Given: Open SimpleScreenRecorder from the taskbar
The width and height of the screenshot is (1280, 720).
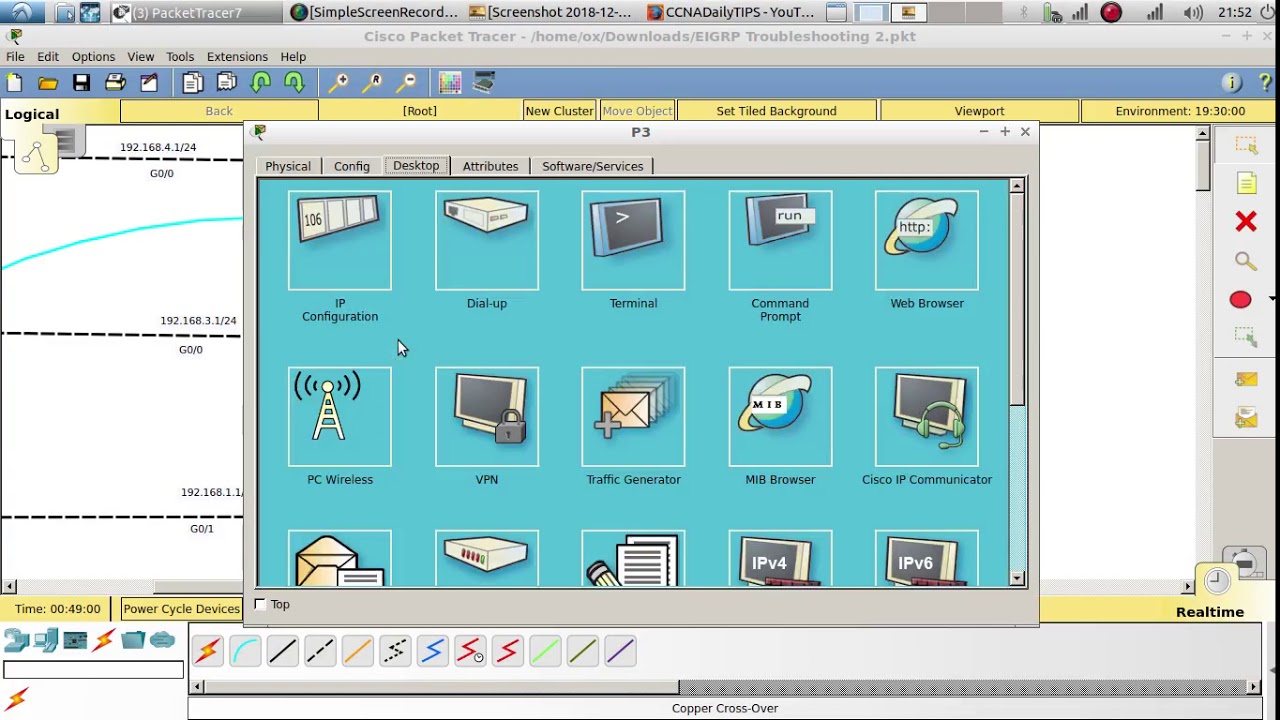Looking at the screenshot, I should click(x=373, y=13).
